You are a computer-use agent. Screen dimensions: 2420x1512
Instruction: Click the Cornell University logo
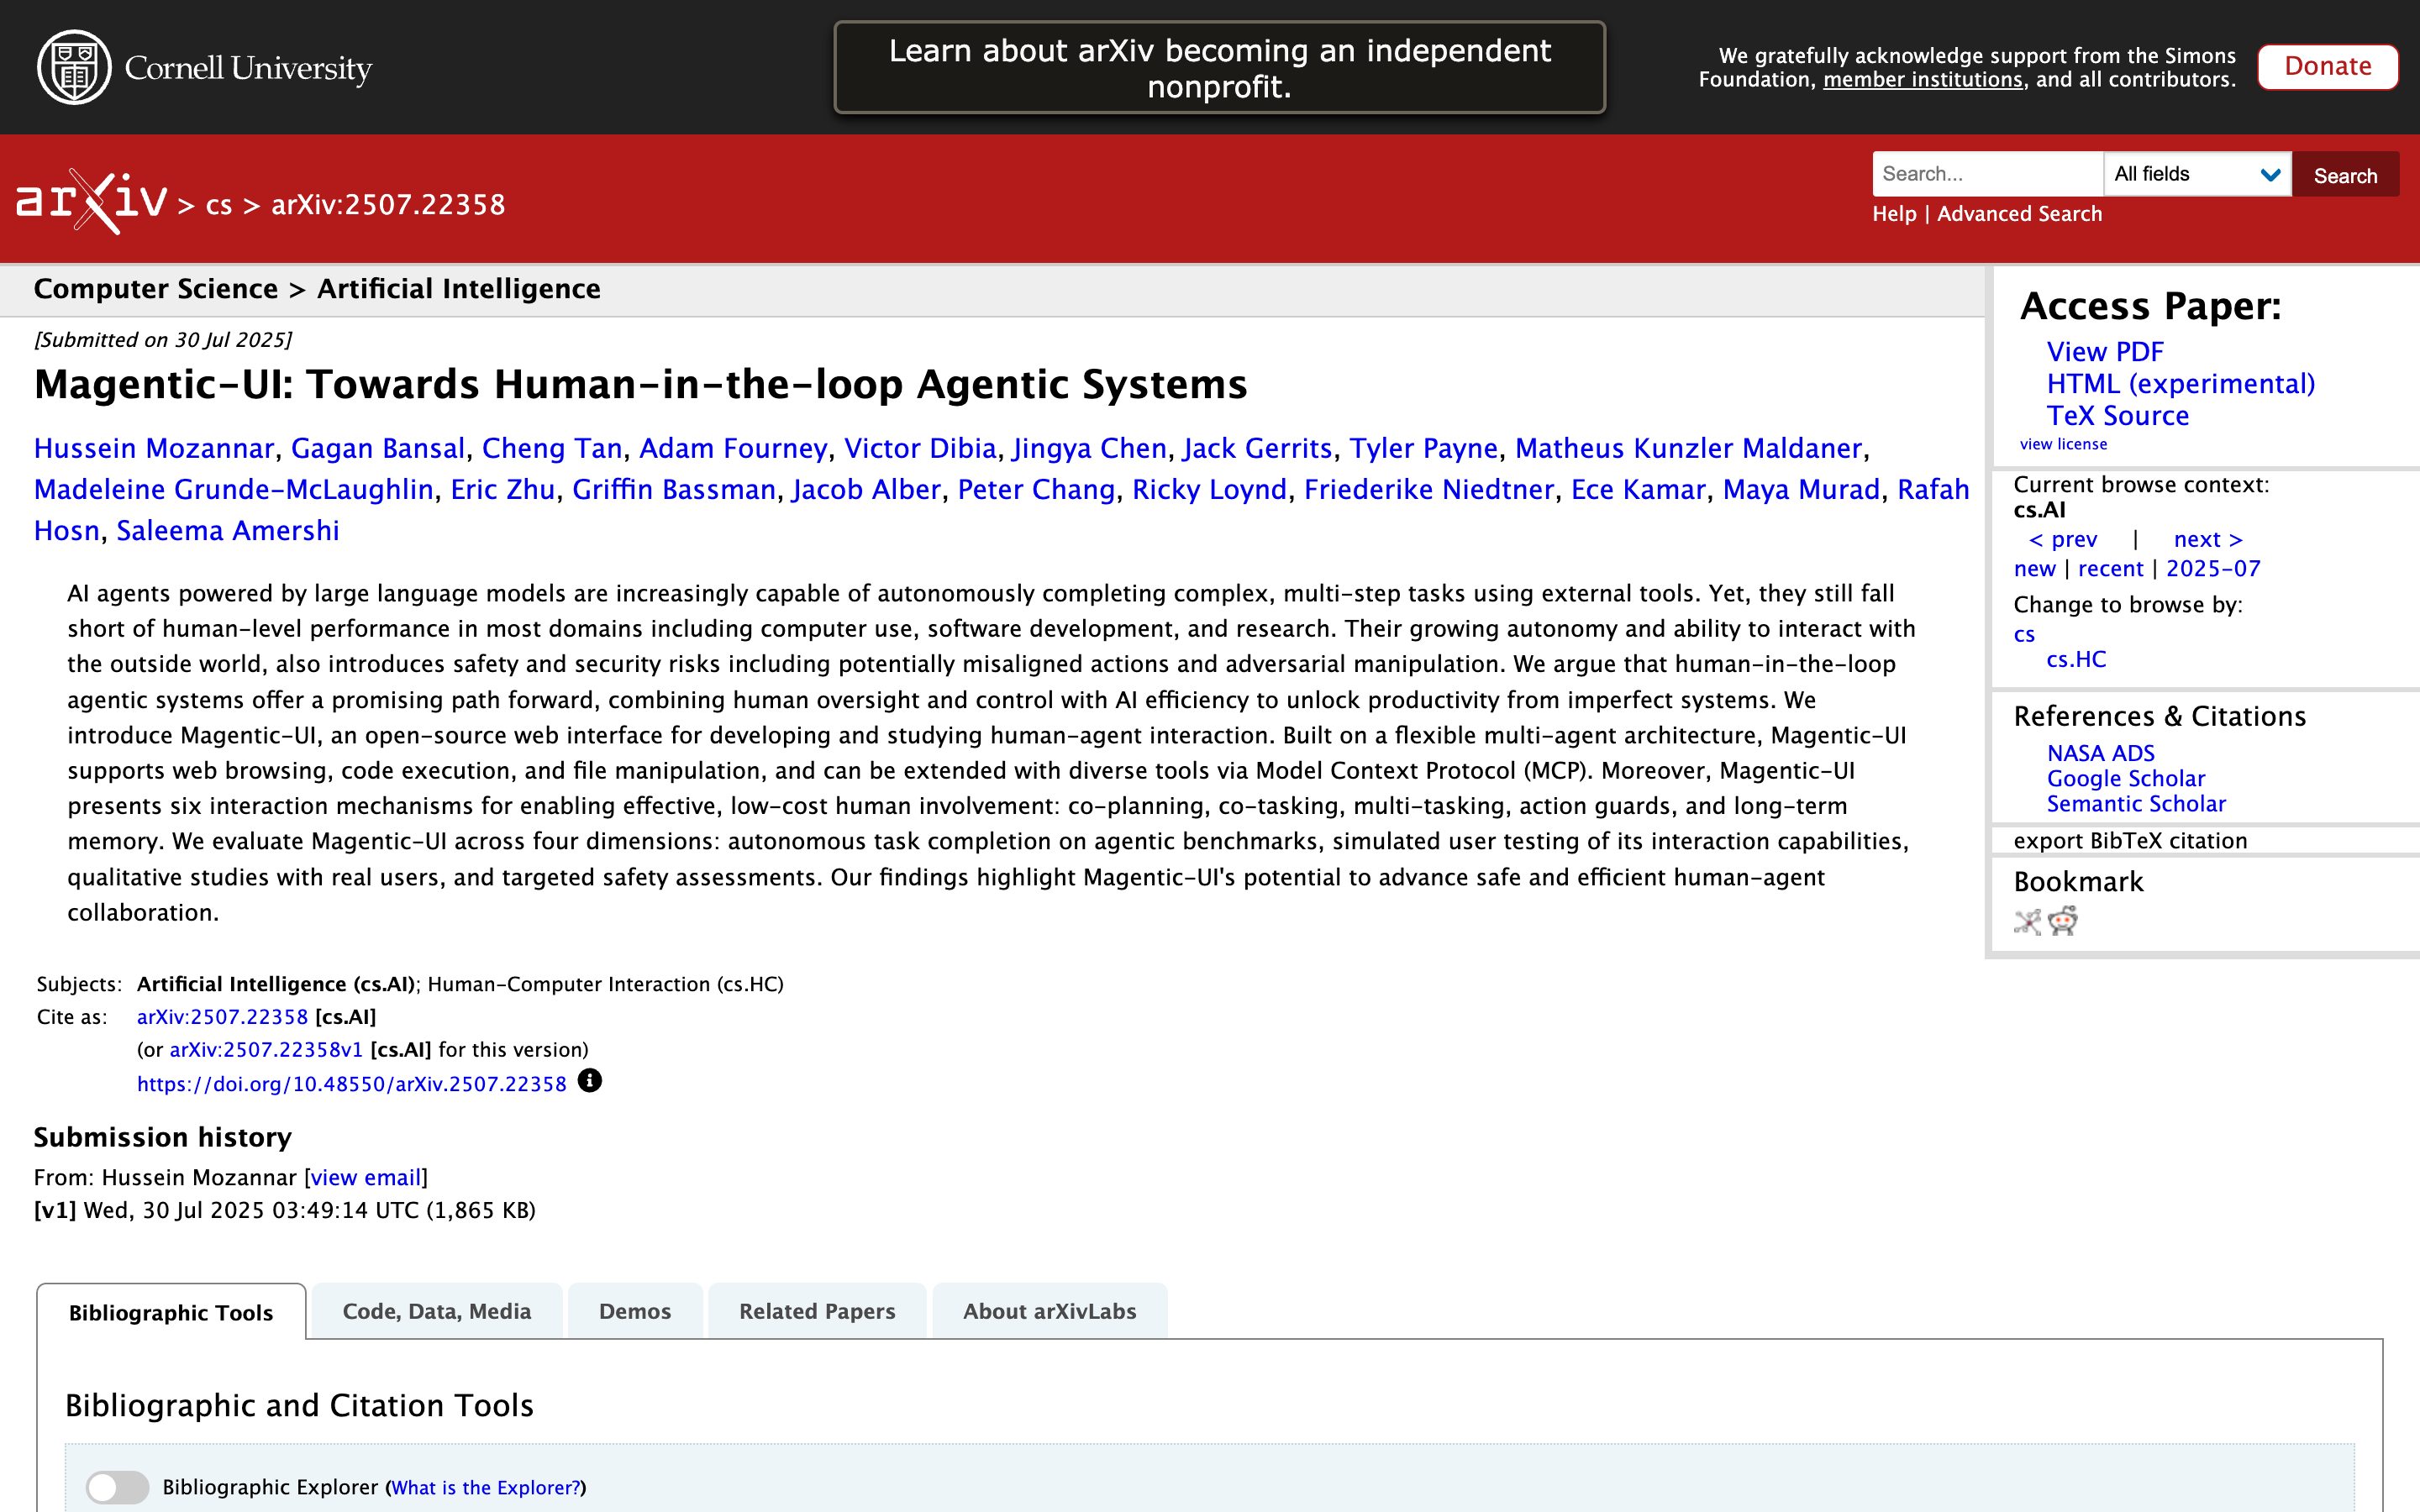pyautogui.click(x=204, y=67)
